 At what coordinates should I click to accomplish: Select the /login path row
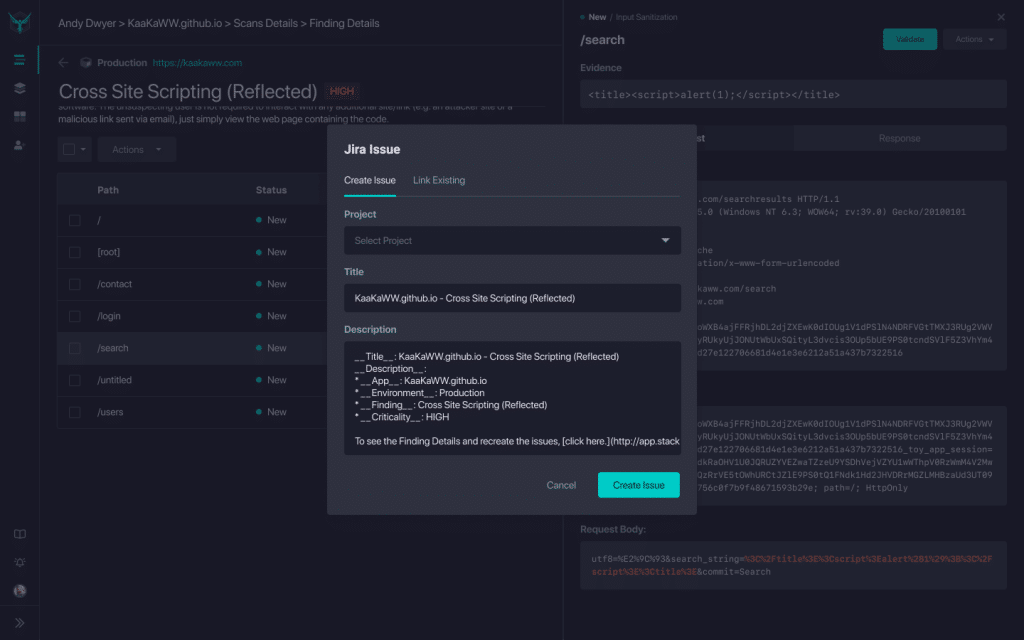192,316
